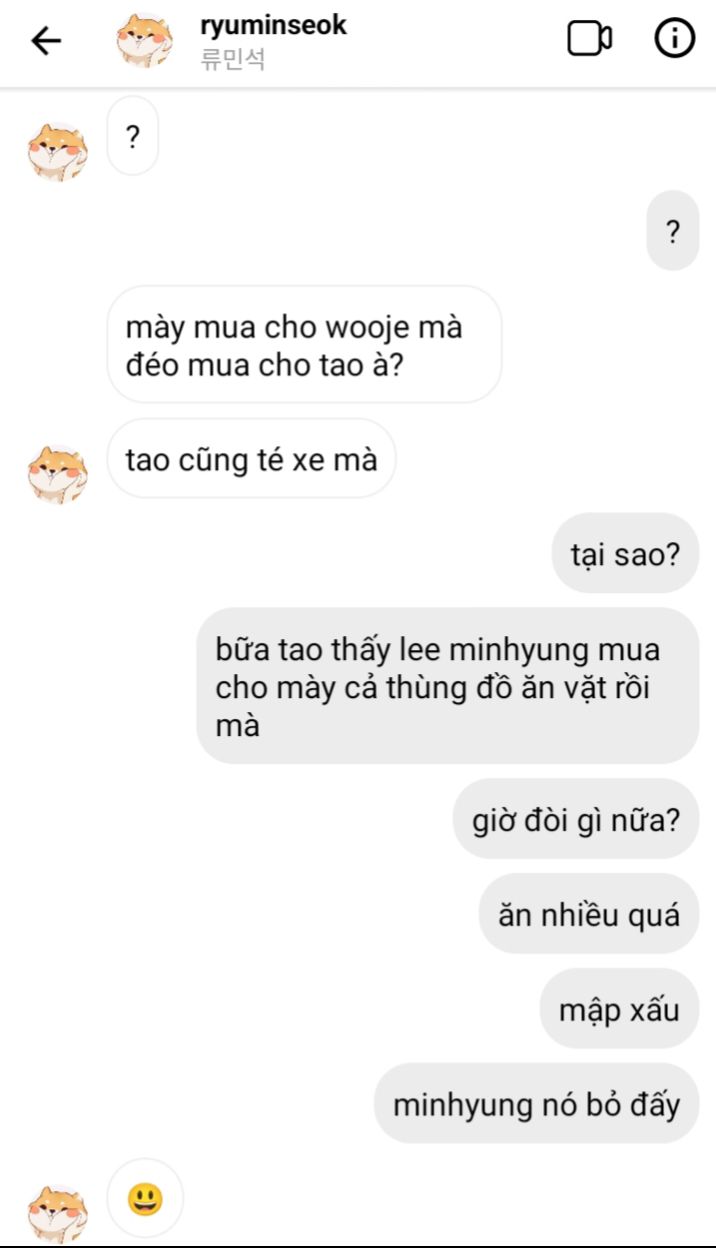
Task: Tap the ryuminseok username in the header
Action: pos(273,25)
